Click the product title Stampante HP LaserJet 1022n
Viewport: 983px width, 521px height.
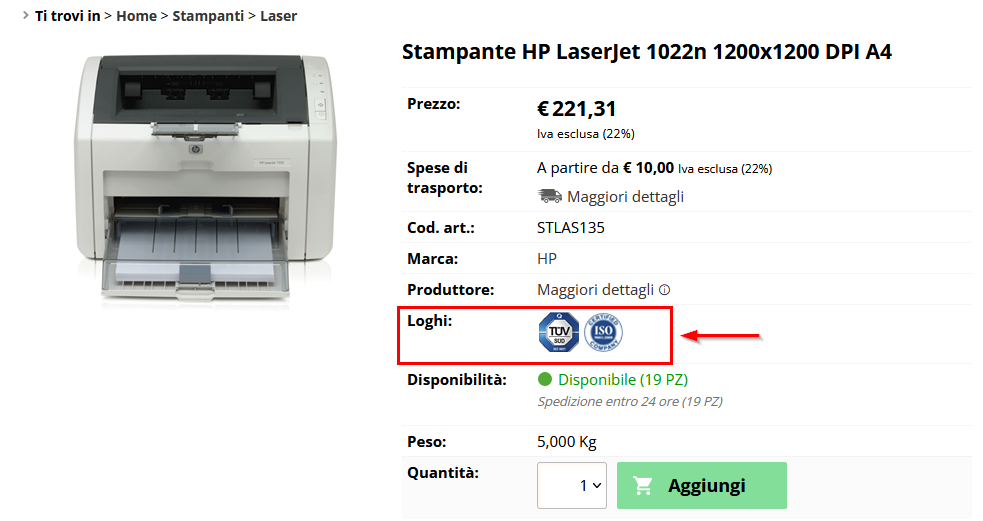point(646,51)
